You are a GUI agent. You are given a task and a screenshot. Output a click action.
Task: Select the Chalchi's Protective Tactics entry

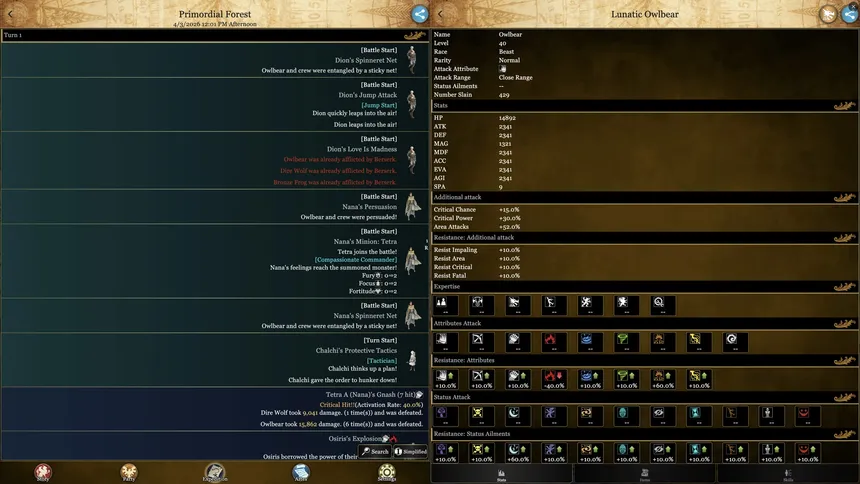click(x=215, y=359)
